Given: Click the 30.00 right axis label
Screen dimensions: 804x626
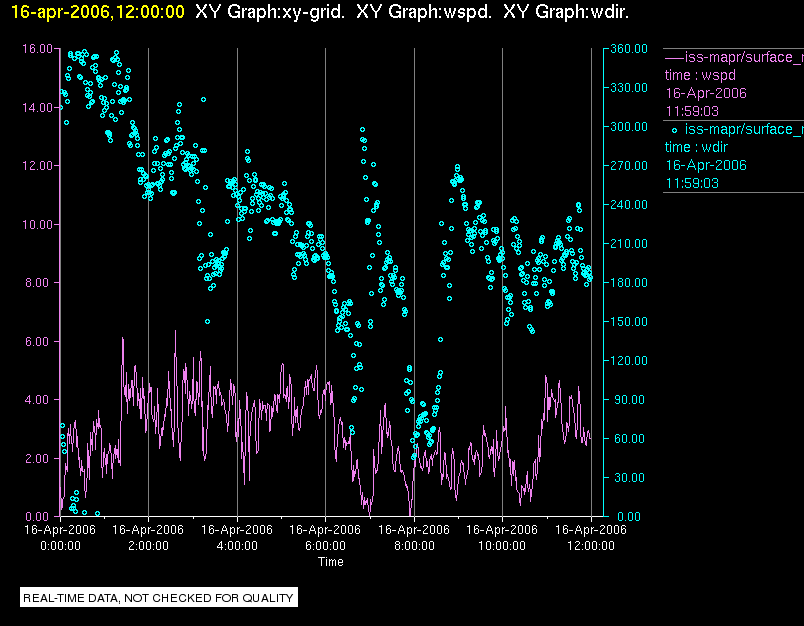Looking at the screenshot, I should click(631, 477).
